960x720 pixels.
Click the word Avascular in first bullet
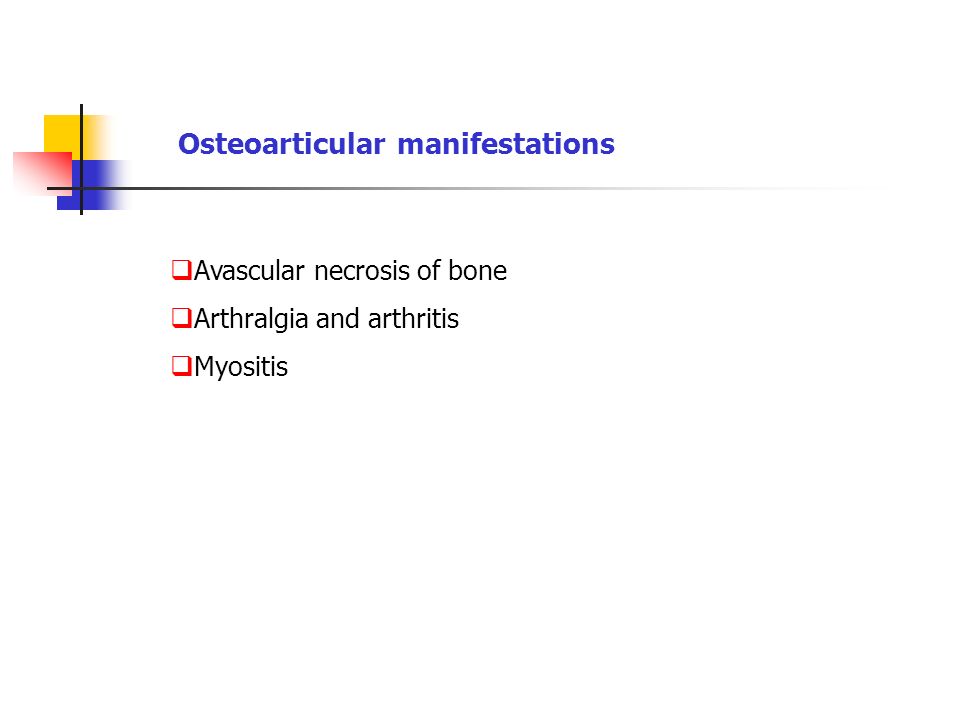pos(249,271)
